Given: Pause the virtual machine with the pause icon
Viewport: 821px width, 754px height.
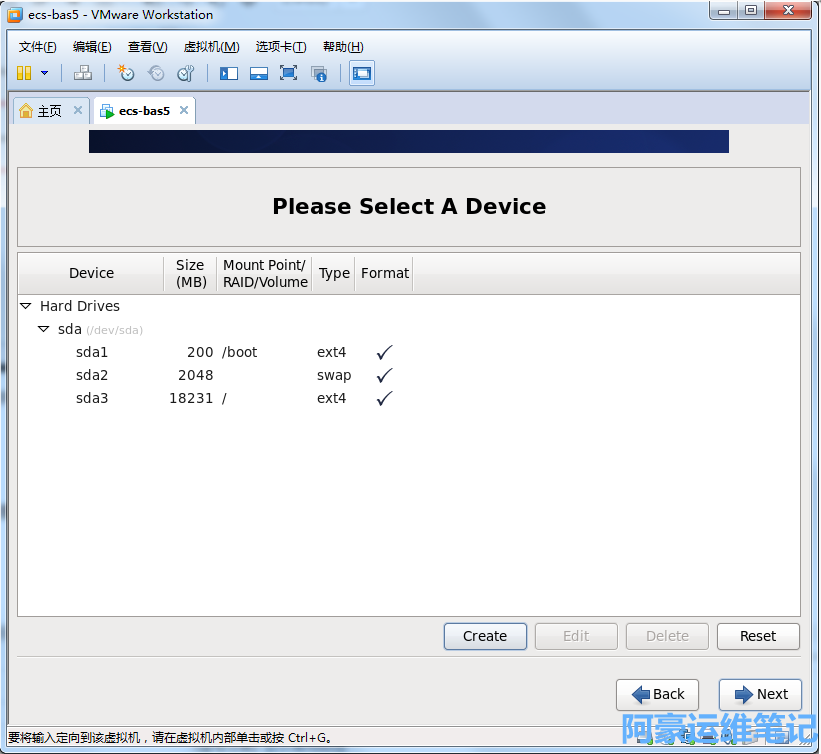Looking at the screenshot, I should 24,73.
